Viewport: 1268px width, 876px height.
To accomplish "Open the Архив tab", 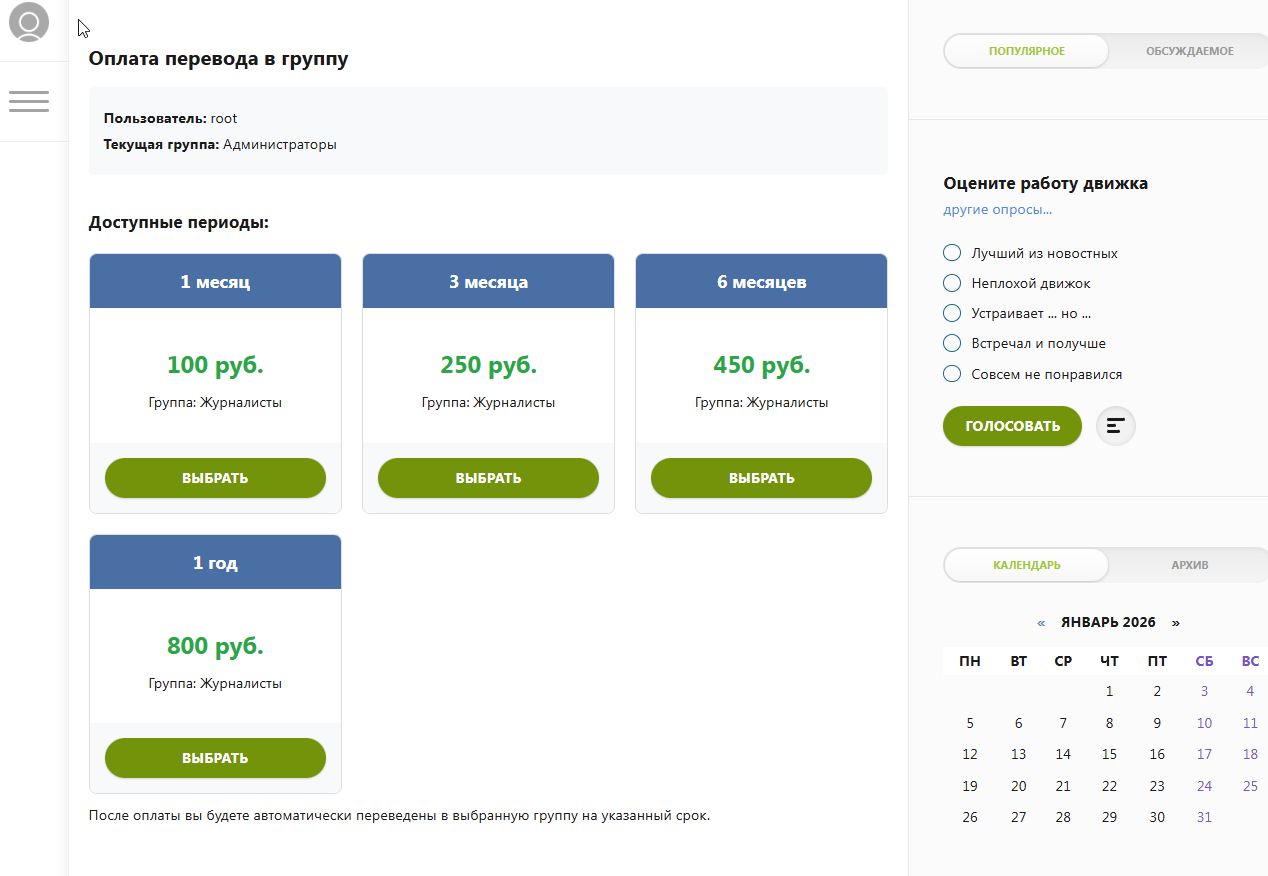I will (x=1189, y=565).
